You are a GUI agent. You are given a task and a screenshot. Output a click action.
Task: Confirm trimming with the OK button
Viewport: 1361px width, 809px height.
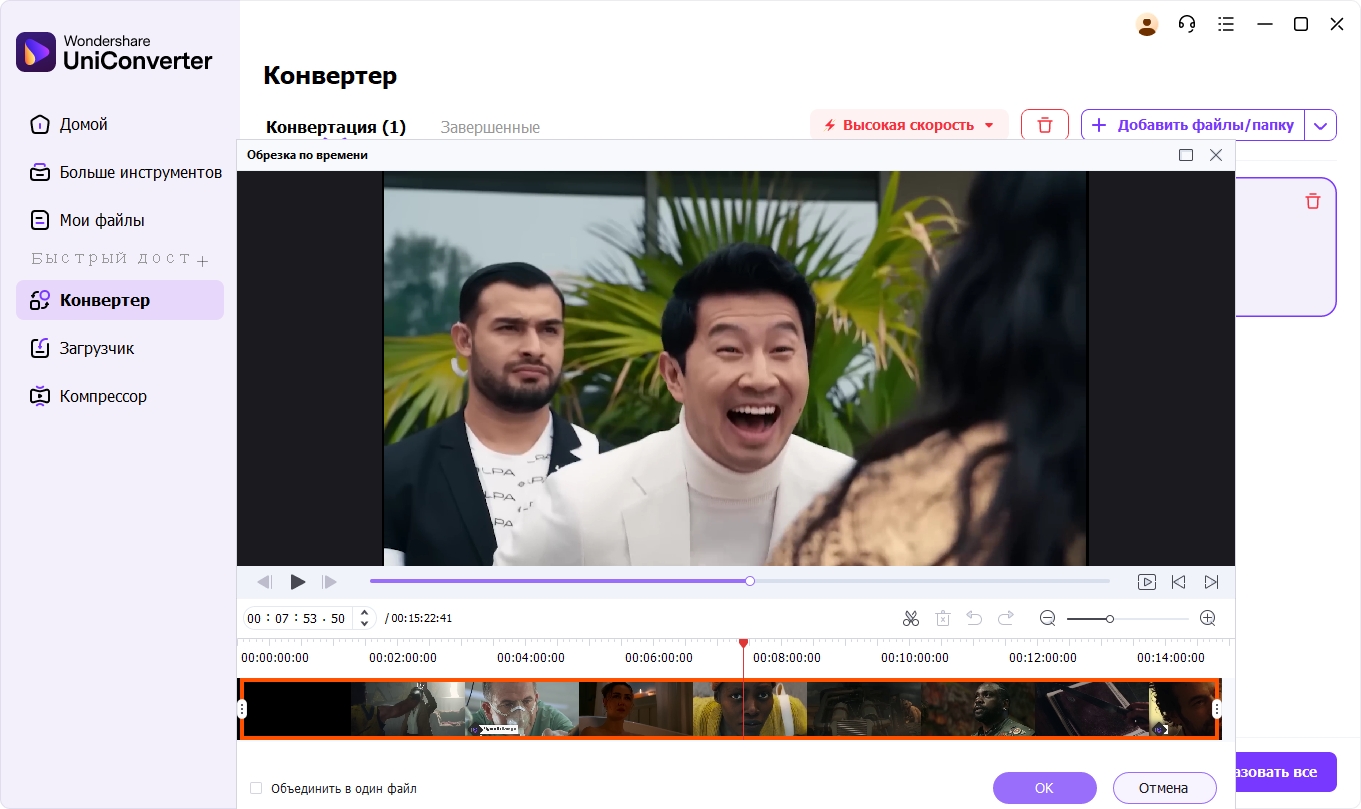coord(1044,788)
